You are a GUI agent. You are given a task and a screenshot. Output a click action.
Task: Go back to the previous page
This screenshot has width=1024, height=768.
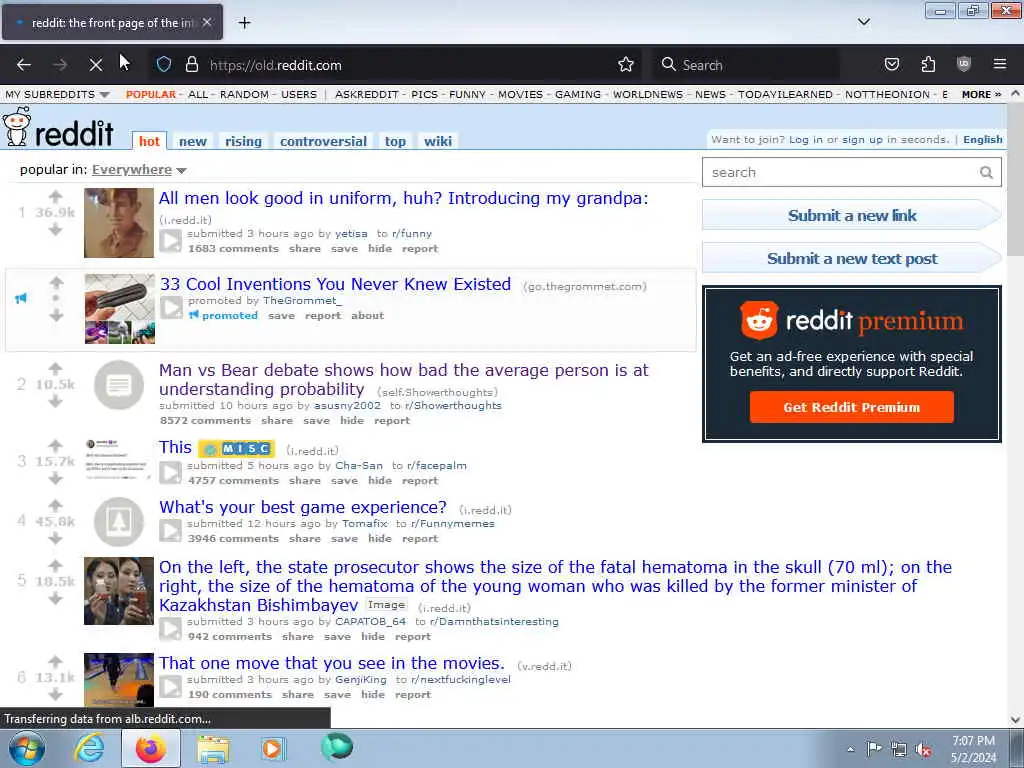(24, 65)
